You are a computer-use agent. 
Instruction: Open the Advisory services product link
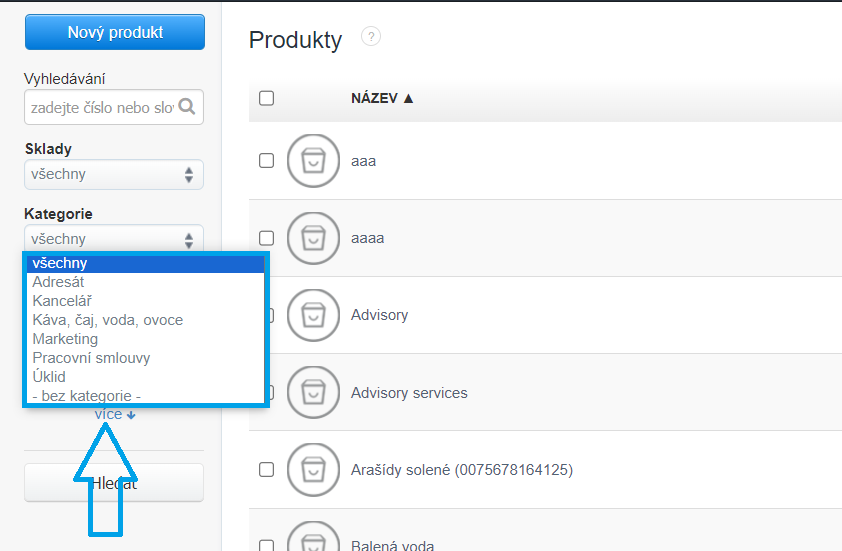(x=409, y=393)
